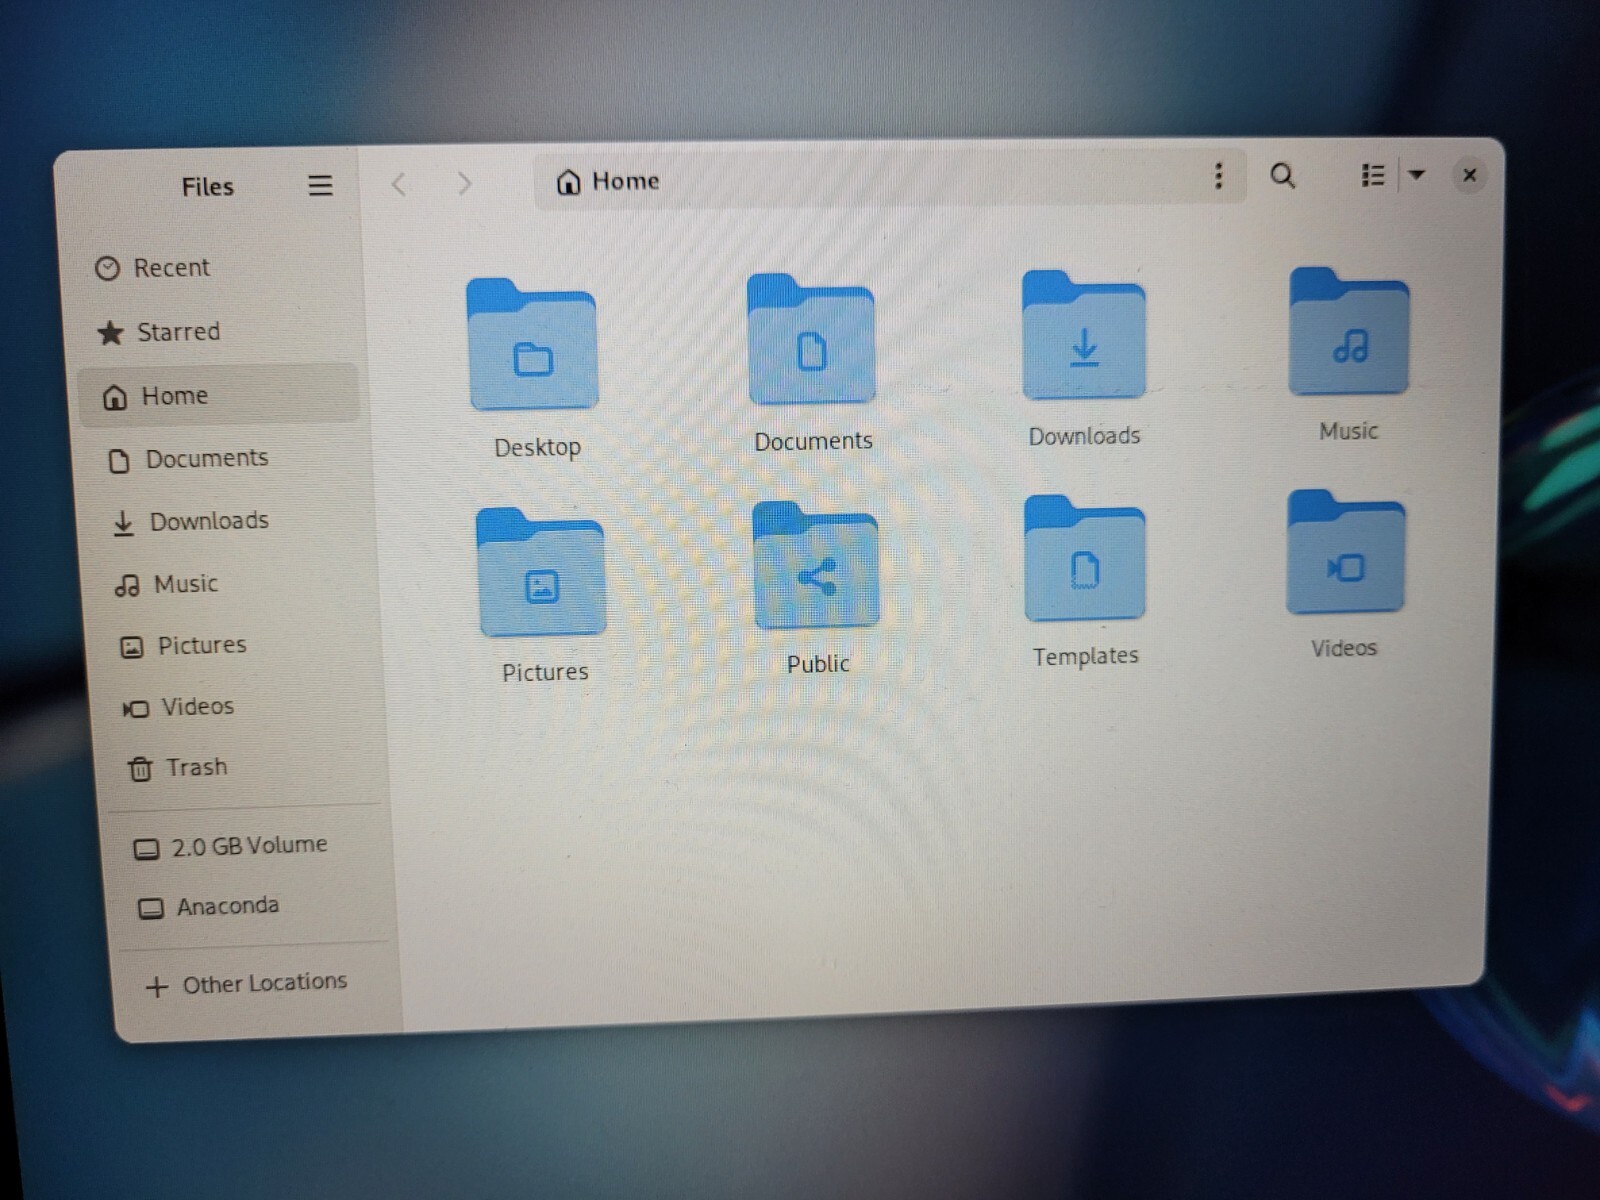Open the Documents folder in main view
Viewport: 1600px width, 1200px height.
[811, 339]
